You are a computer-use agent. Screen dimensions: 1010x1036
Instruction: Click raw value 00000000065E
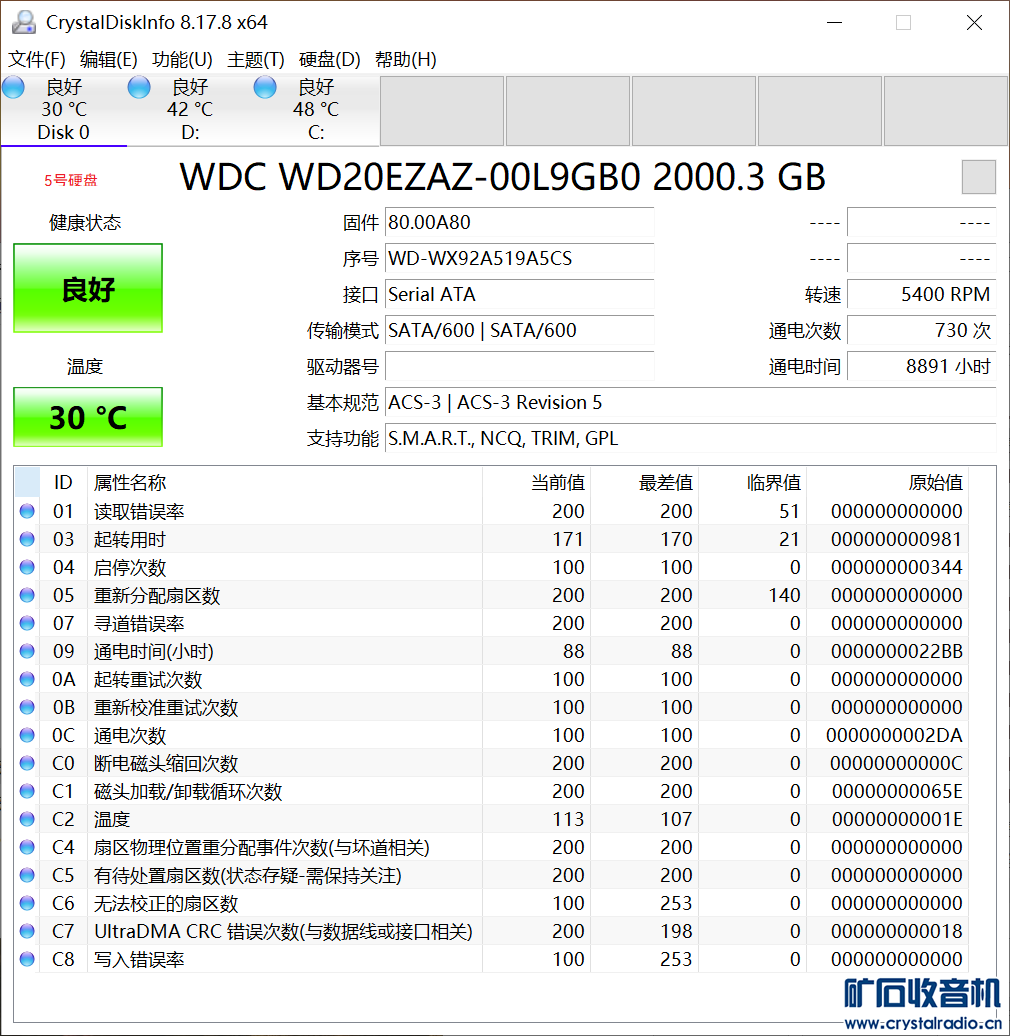tap(897, 792)
